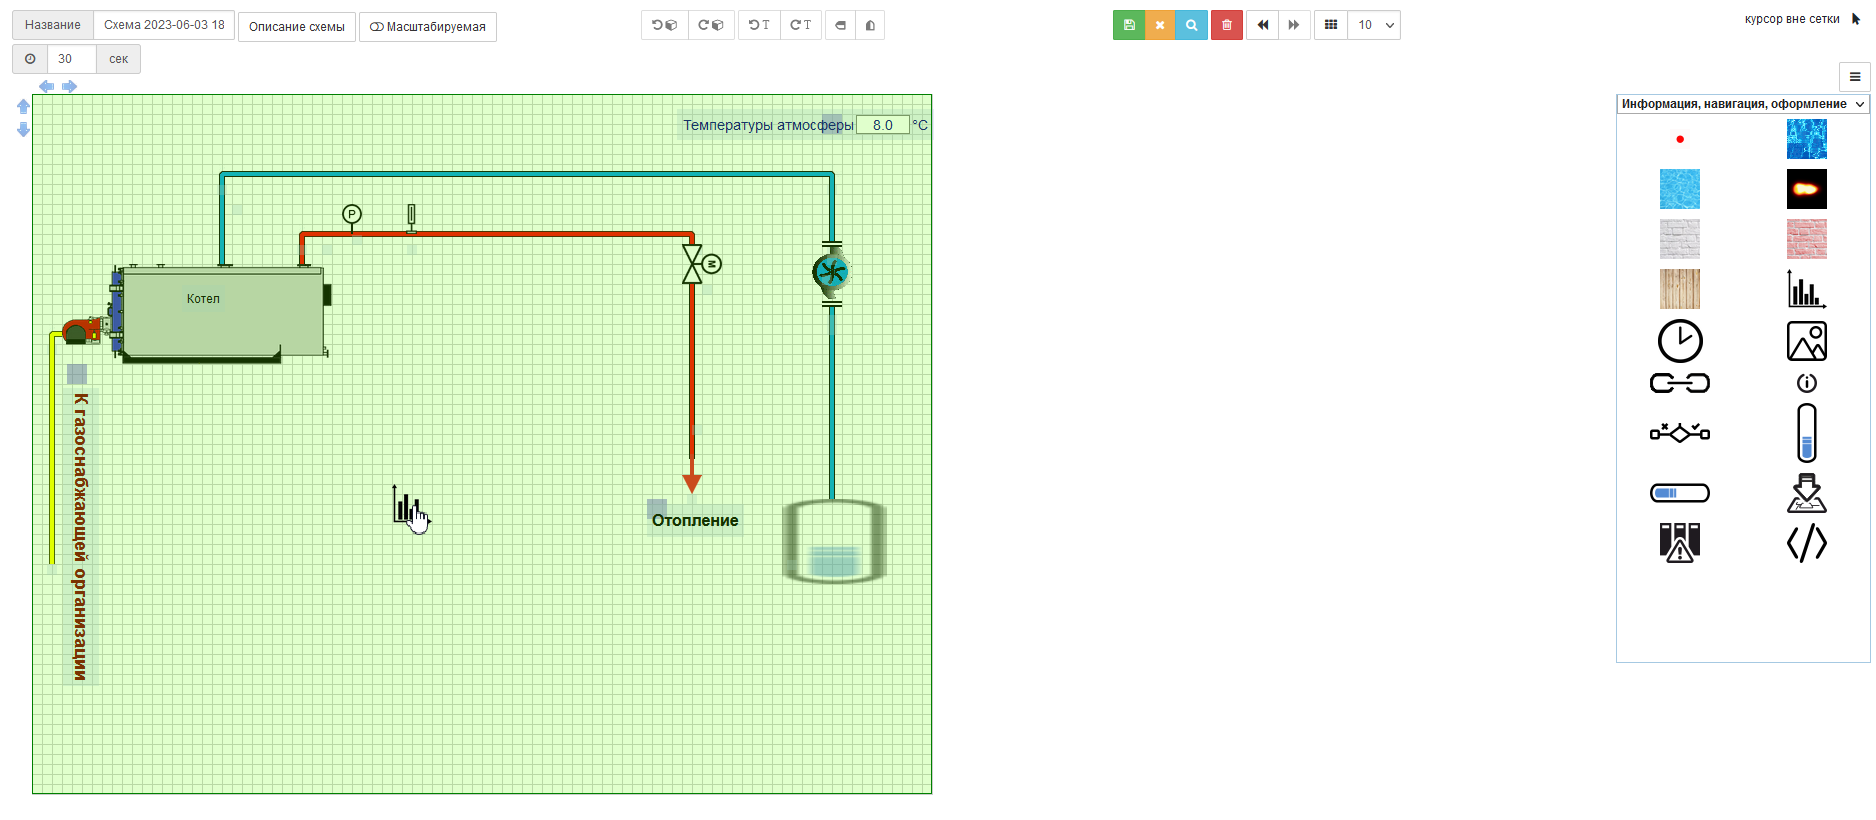
Task: Click the double-arrow forward button
Action: [x=1294, y=25]
